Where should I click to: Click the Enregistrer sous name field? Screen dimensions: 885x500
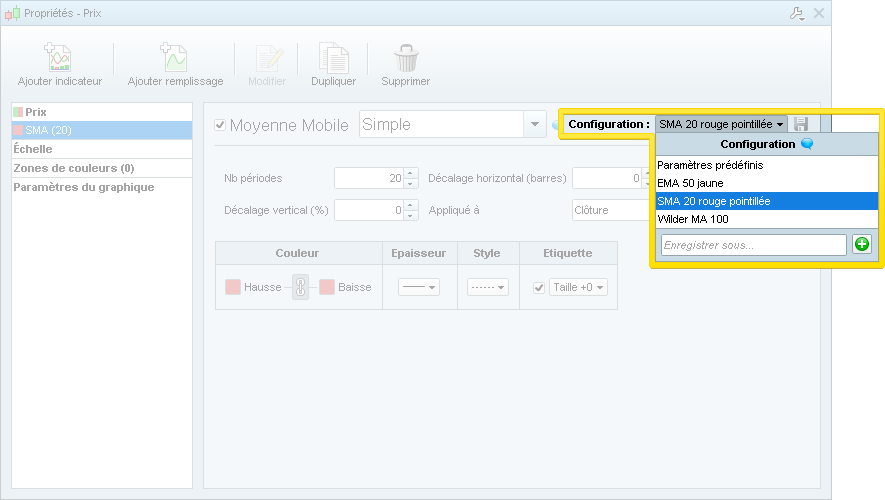pos(753,245)
